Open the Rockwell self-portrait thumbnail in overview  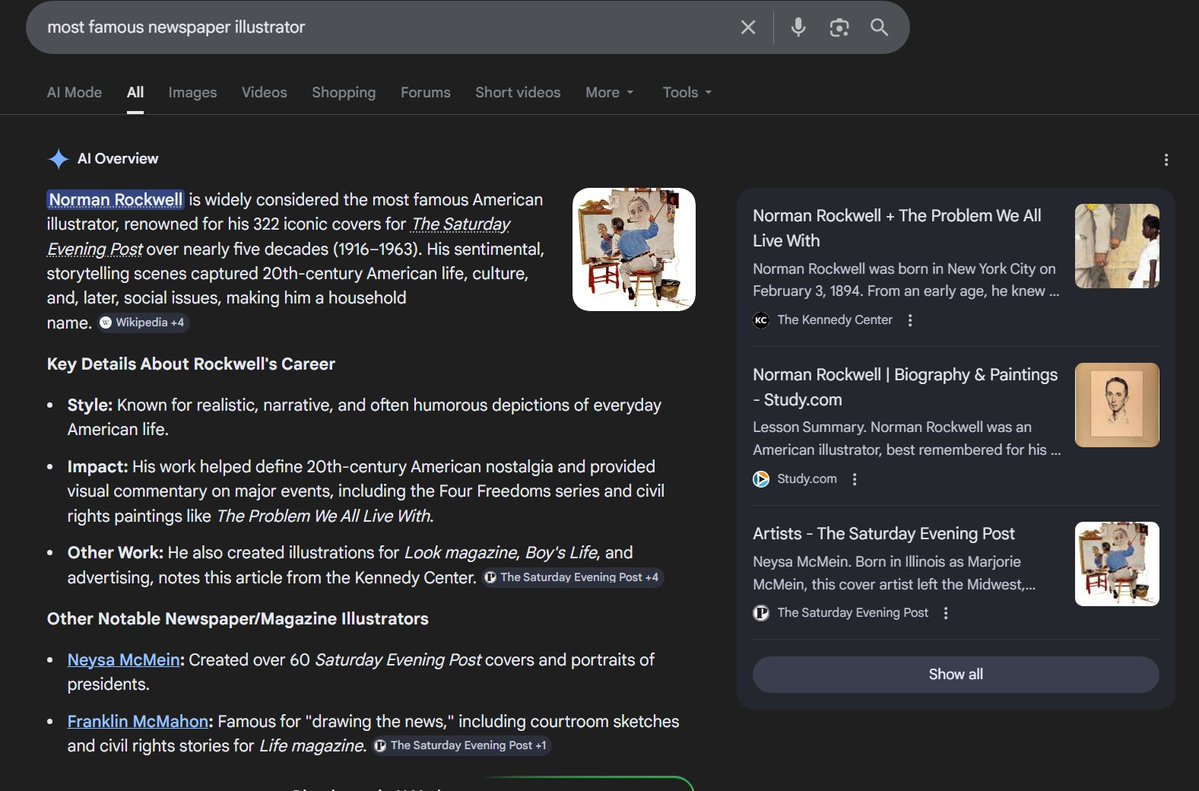tap(634, 249)
